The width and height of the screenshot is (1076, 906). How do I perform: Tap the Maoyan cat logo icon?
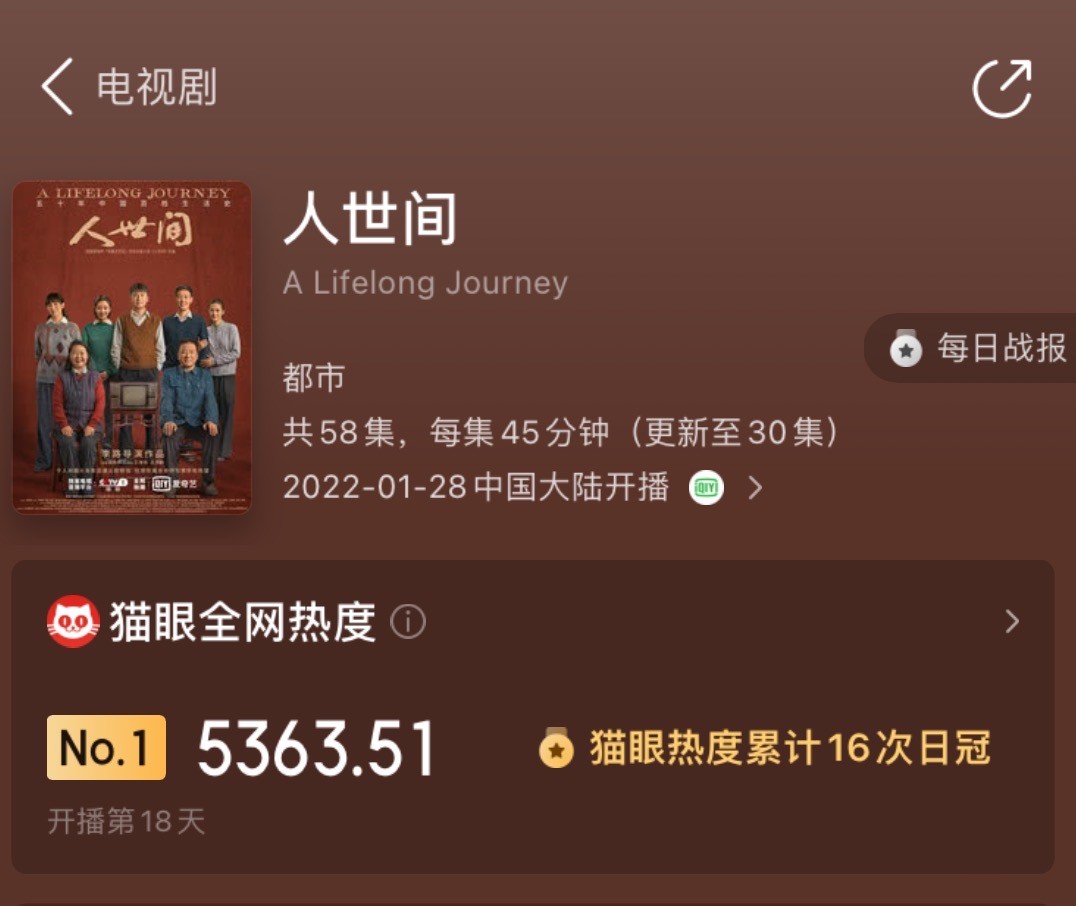[72, 621]
